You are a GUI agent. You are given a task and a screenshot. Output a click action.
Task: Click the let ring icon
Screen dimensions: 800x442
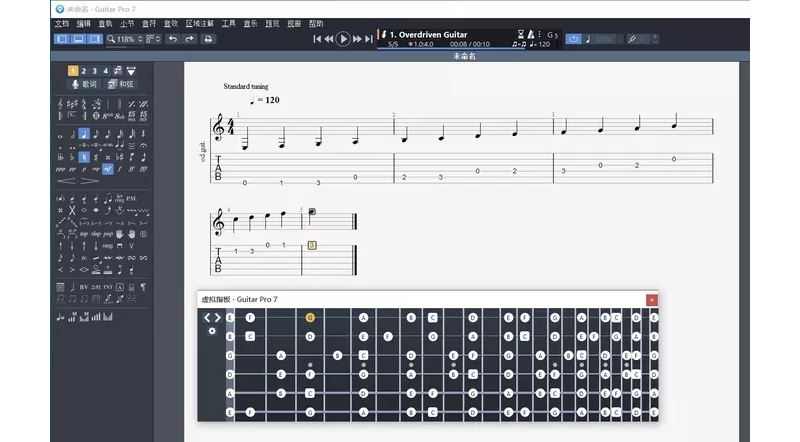pos(119,198)
